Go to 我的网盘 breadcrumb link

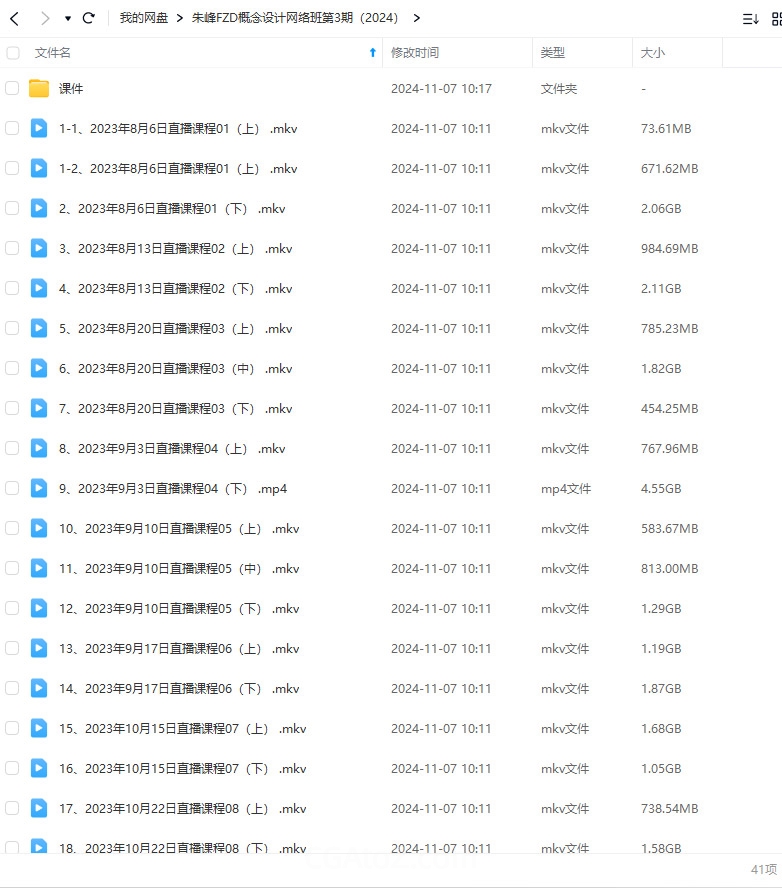(x=144, y=18)
